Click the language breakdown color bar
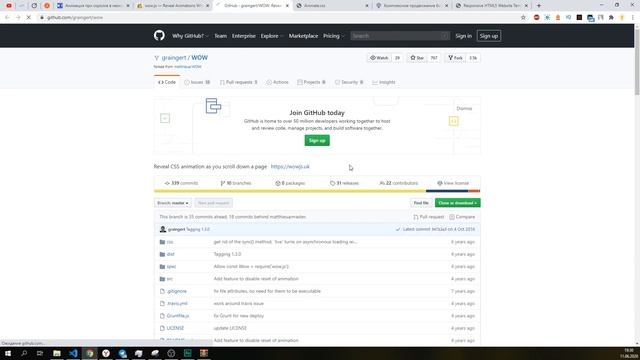 (x=317, y=191)
